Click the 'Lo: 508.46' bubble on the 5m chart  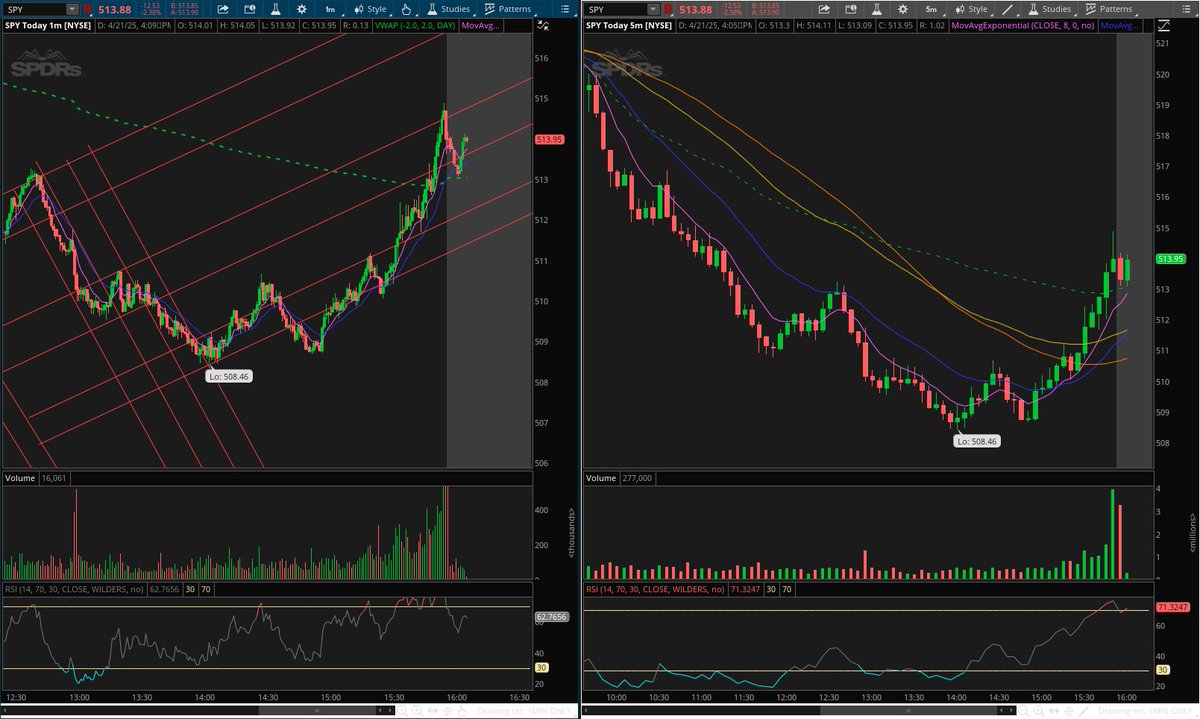point(977,441)
